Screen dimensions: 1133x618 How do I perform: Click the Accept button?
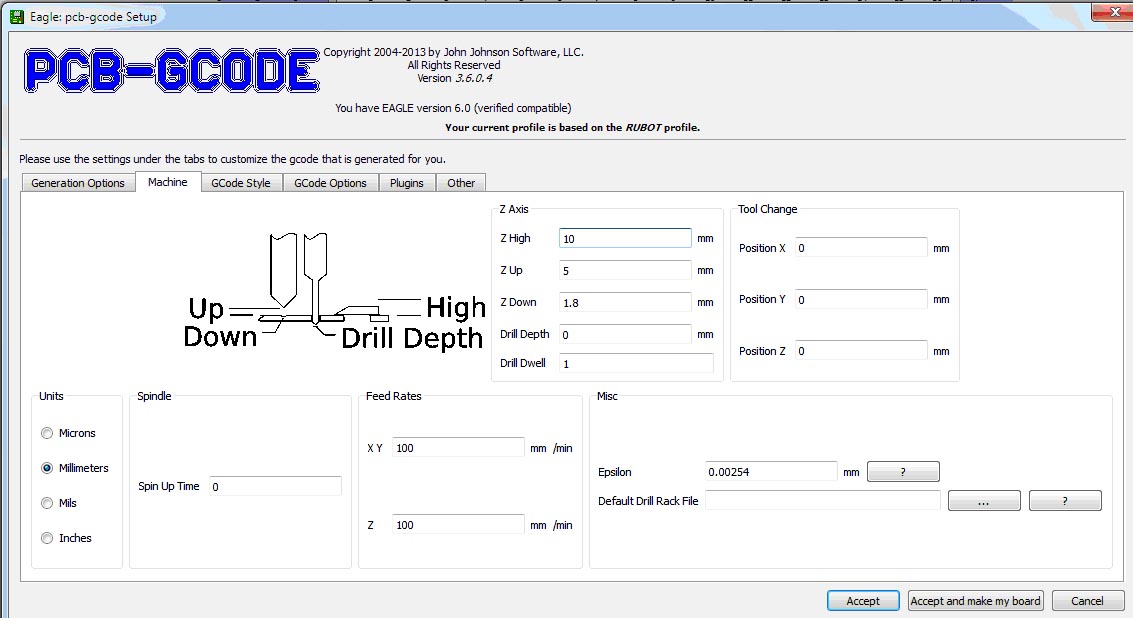[863, 601]
